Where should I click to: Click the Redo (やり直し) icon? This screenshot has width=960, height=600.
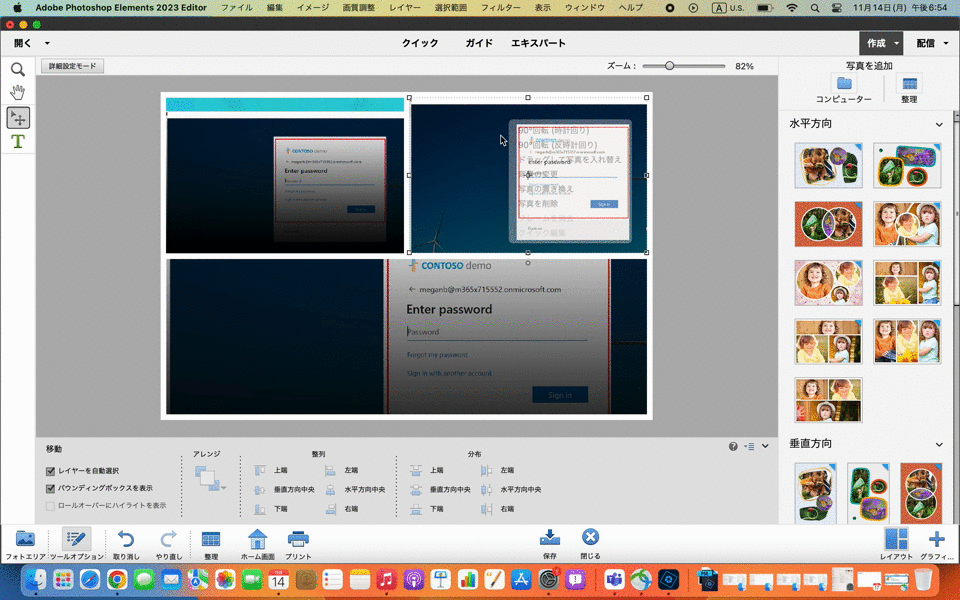point(168,539)
